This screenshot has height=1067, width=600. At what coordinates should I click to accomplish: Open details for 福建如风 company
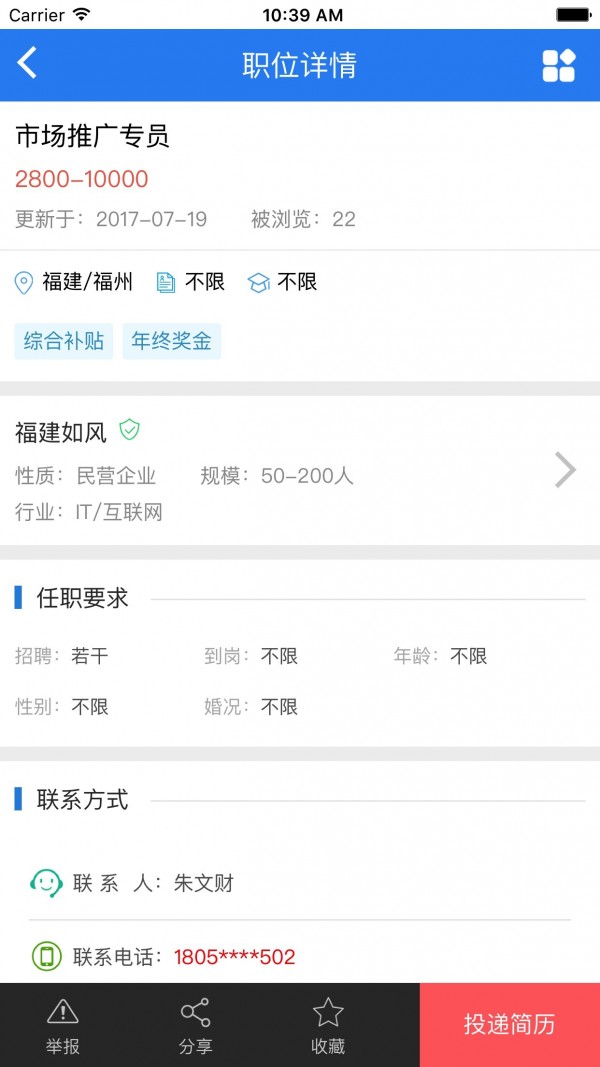60,430
